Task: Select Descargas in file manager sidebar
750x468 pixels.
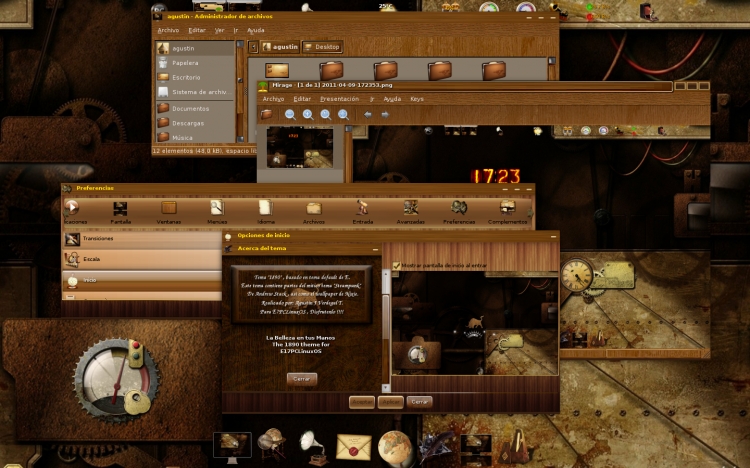Action: click(195, 123)
